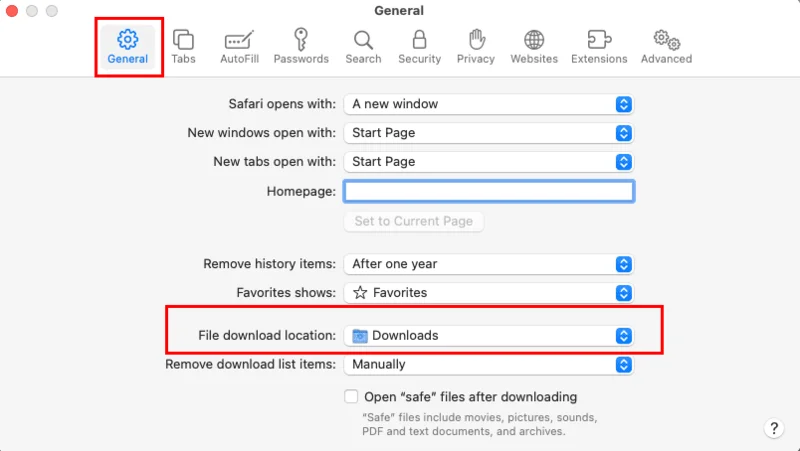Open the AutoFill preferences pane
Viewport: 800px width, 451px height.
tap(239, 46)
